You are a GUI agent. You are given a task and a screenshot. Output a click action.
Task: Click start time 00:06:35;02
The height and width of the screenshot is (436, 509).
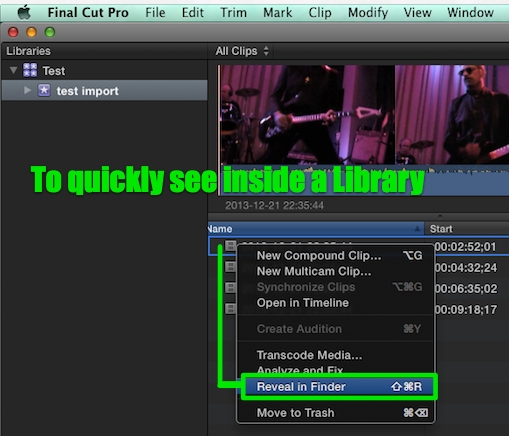466,289
